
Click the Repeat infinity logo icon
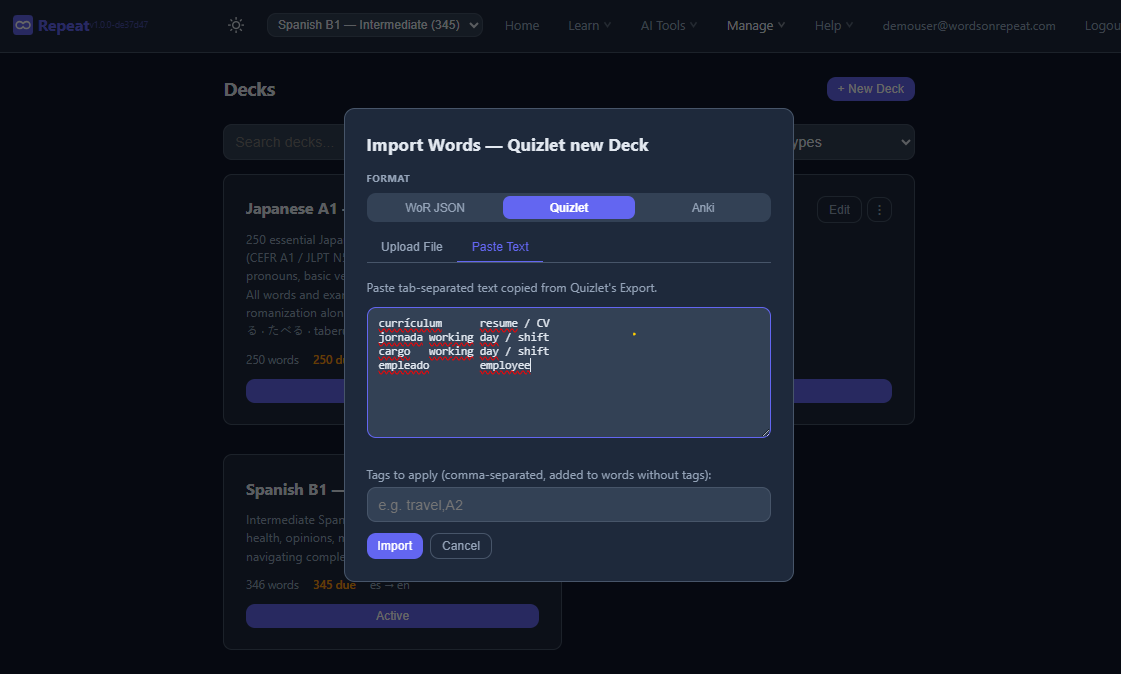[x=23, y=26]
